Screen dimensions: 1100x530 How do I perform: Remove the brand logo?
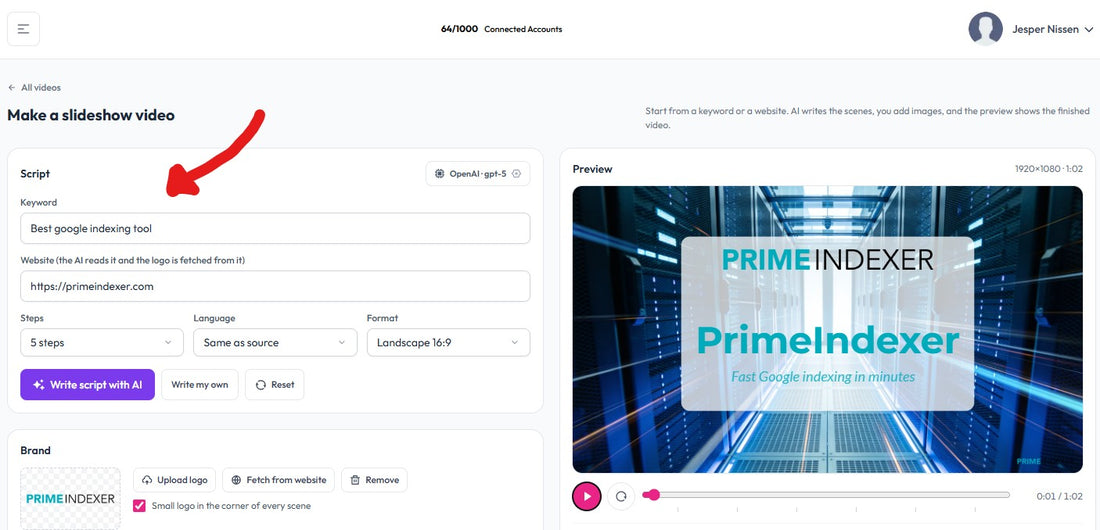click(375, 480)
